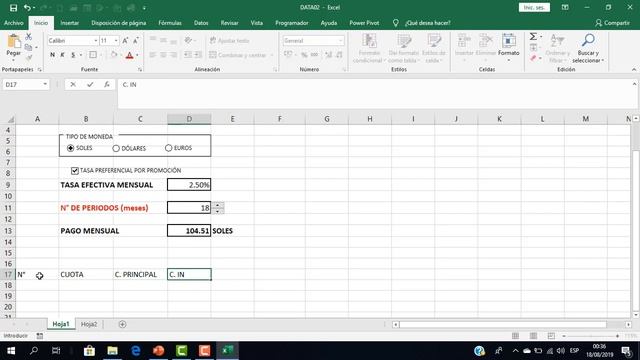Increase periods with spinner up arrow
The height and width of the screenshot is (360, 640).
(218, 205)
